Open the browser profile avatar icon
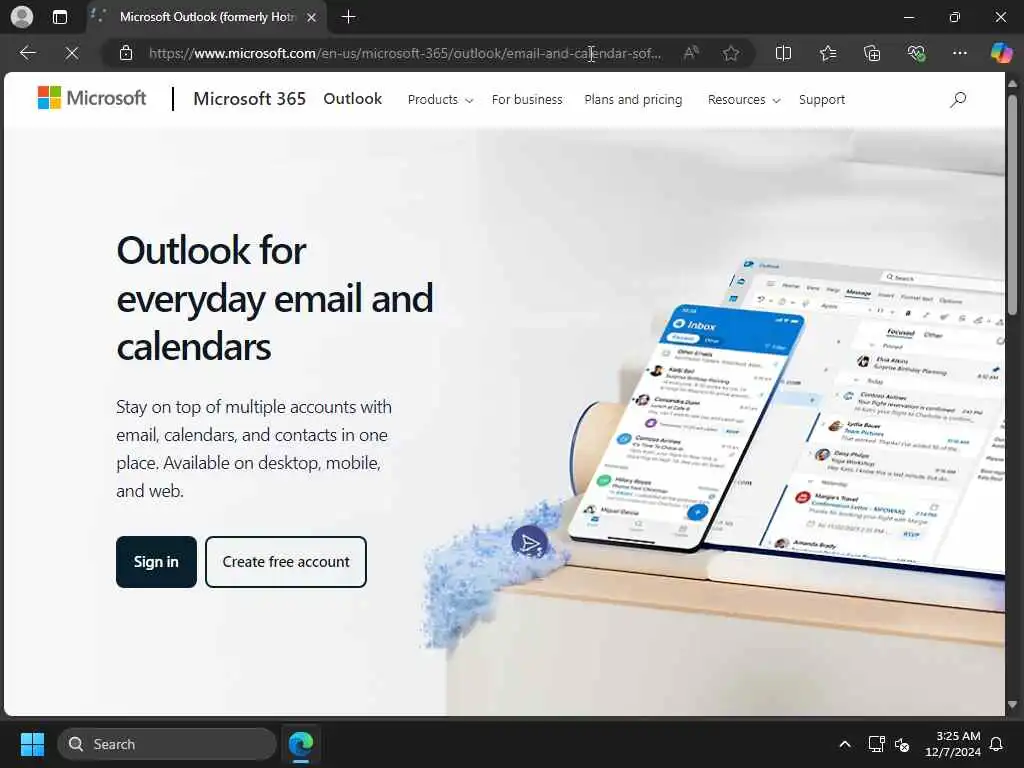1024x768 pixels. pyautogui.click(x=22, y=17)
